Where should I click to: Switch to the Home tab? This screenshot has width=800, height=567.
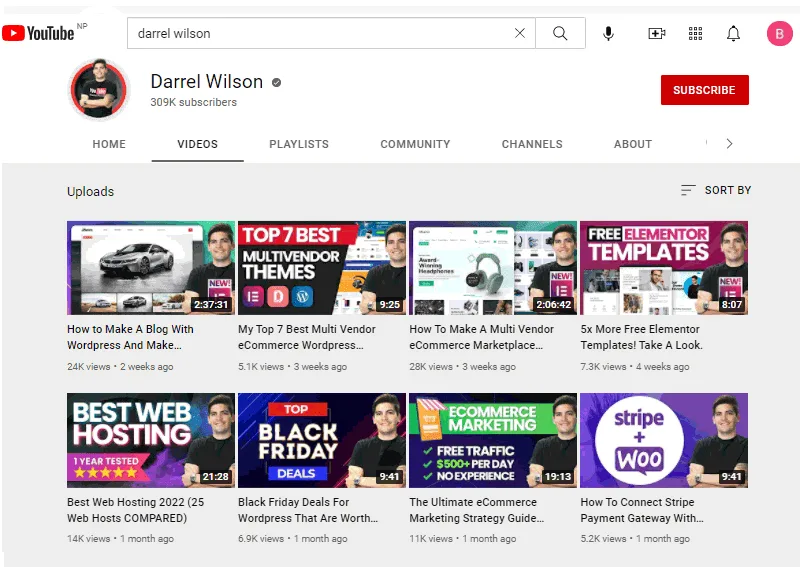(109, 144)
